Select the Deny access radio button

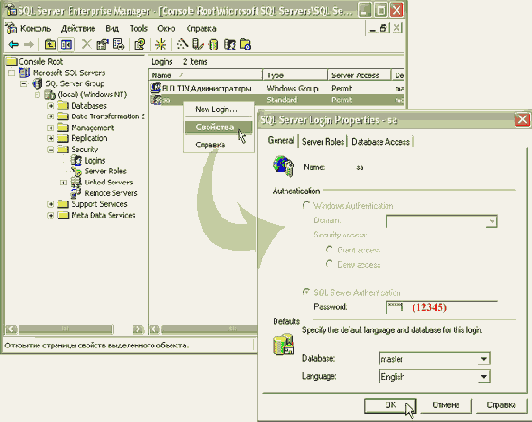pyautogui.click(x=329, y=264)
